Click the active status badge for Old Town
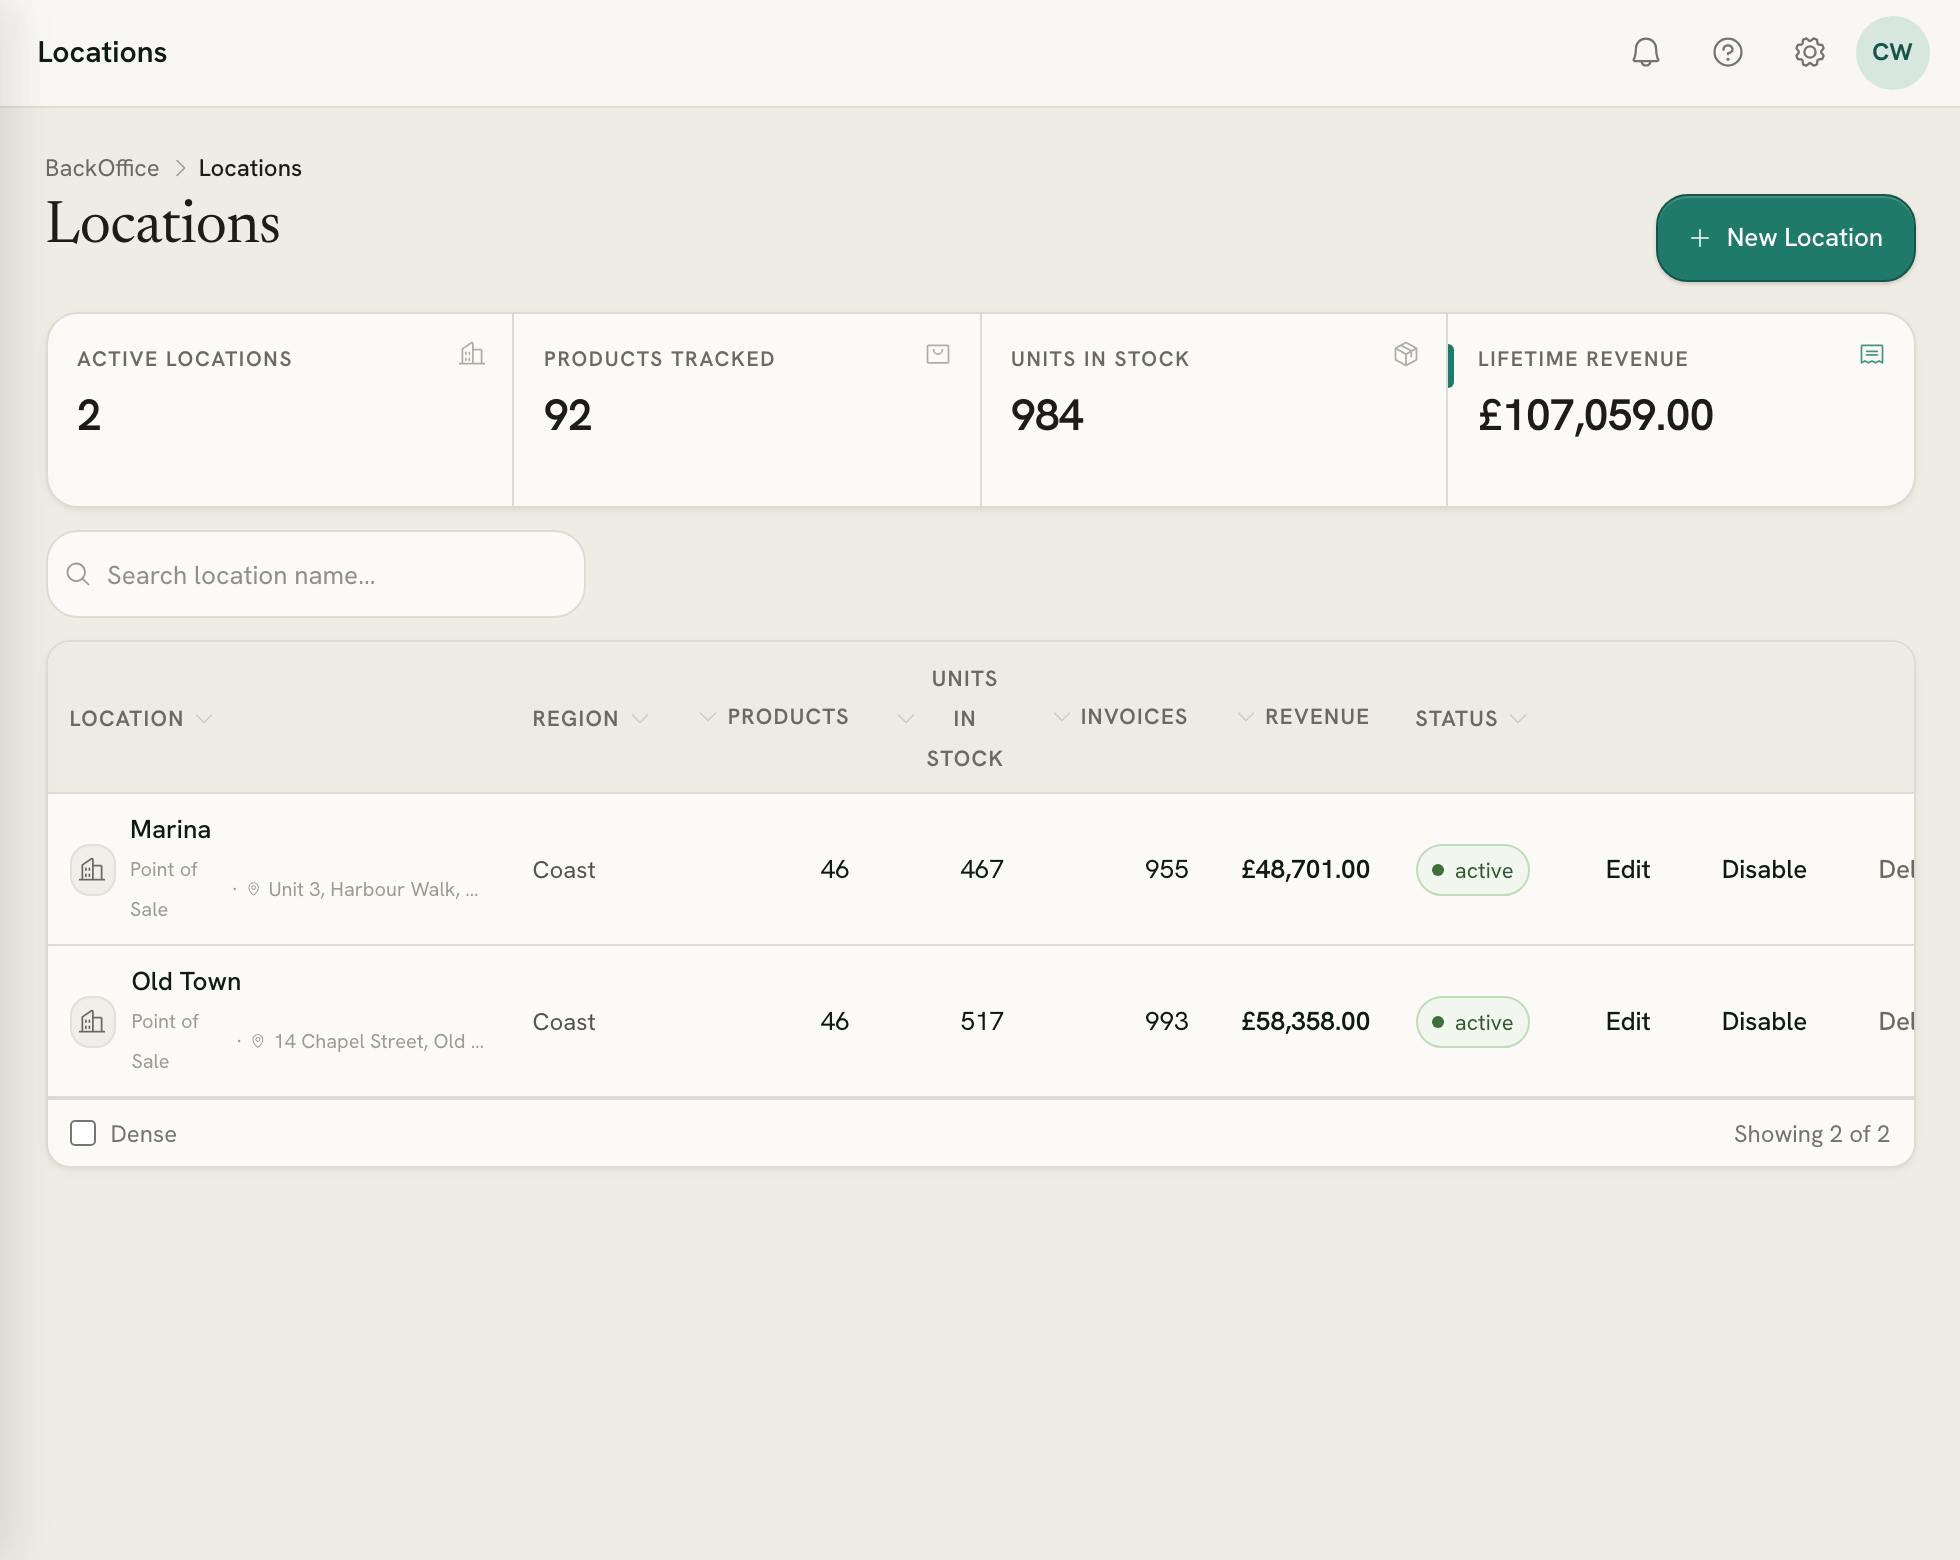 [x=1472, y=1022]
